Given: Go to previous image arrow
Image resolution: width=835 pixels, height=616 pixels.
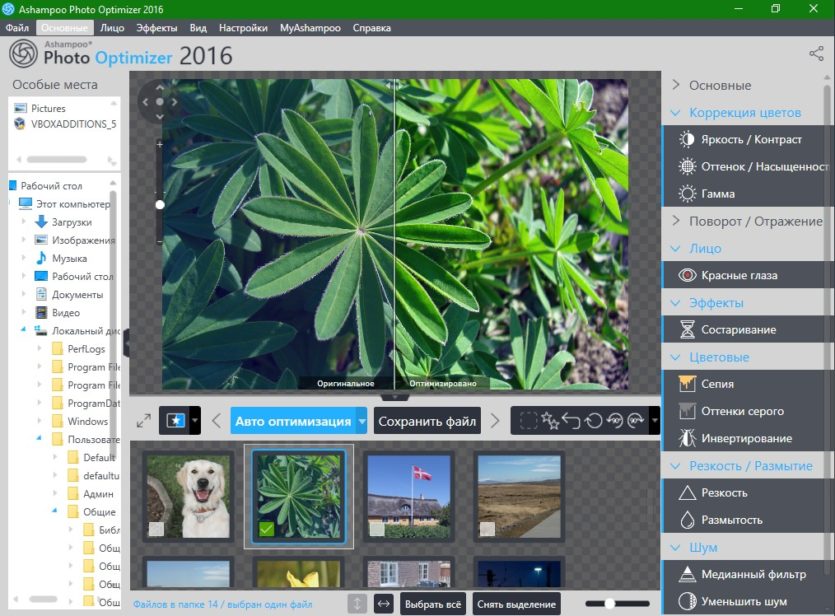Looking at the screenshot, I should tap(216, 421).
